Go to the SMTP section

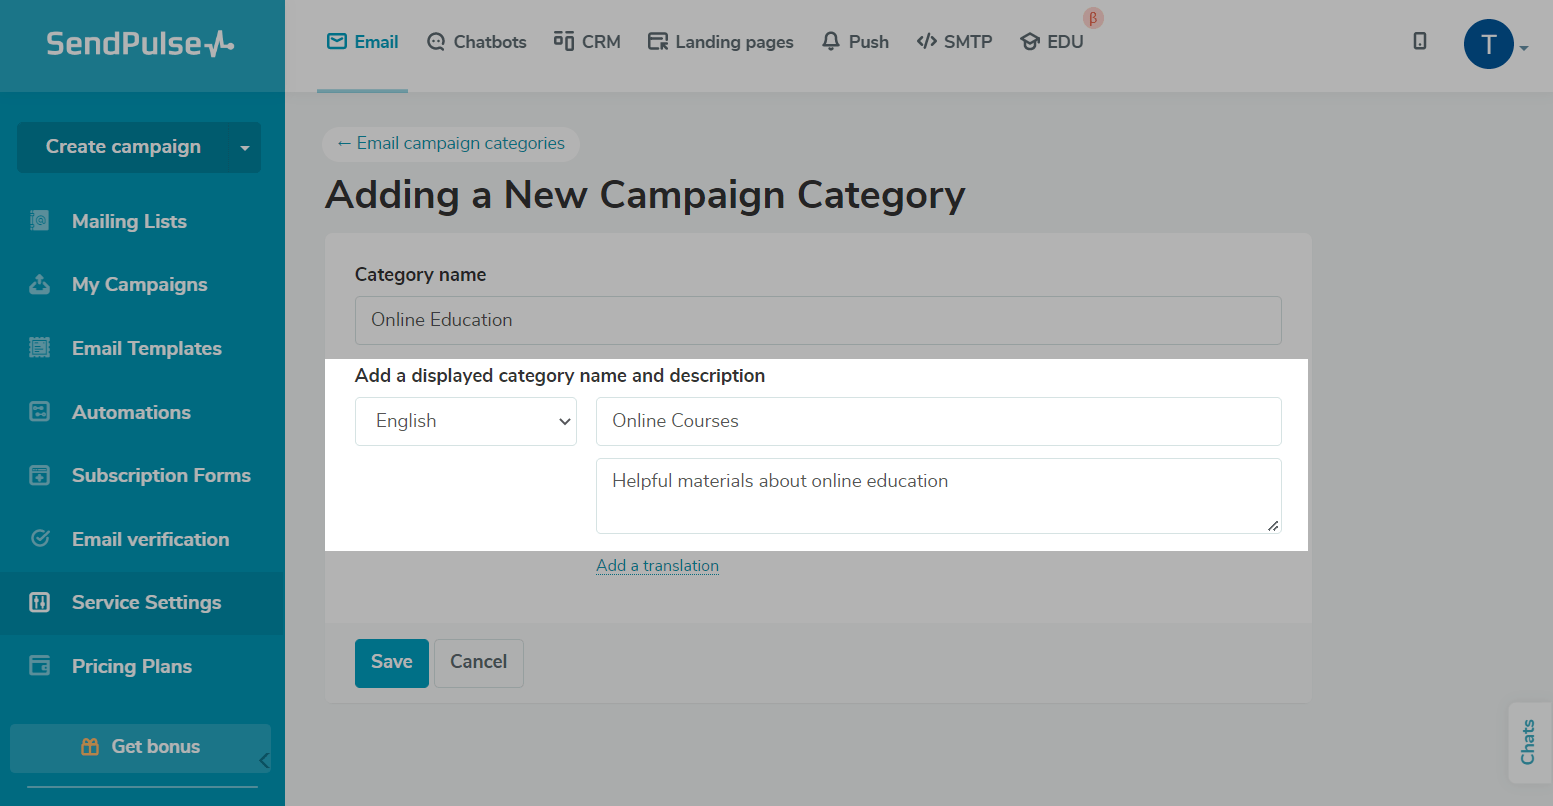pos(954,42)
